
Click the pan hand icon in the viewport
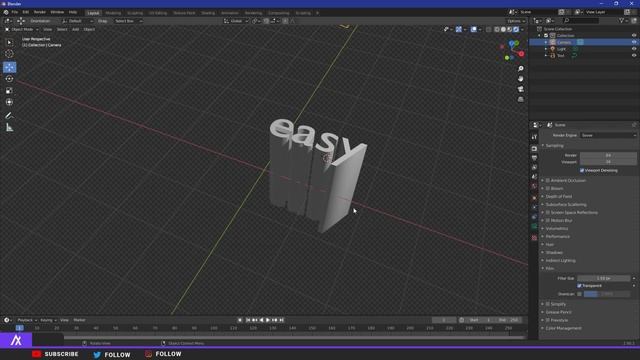coord(520,79)
